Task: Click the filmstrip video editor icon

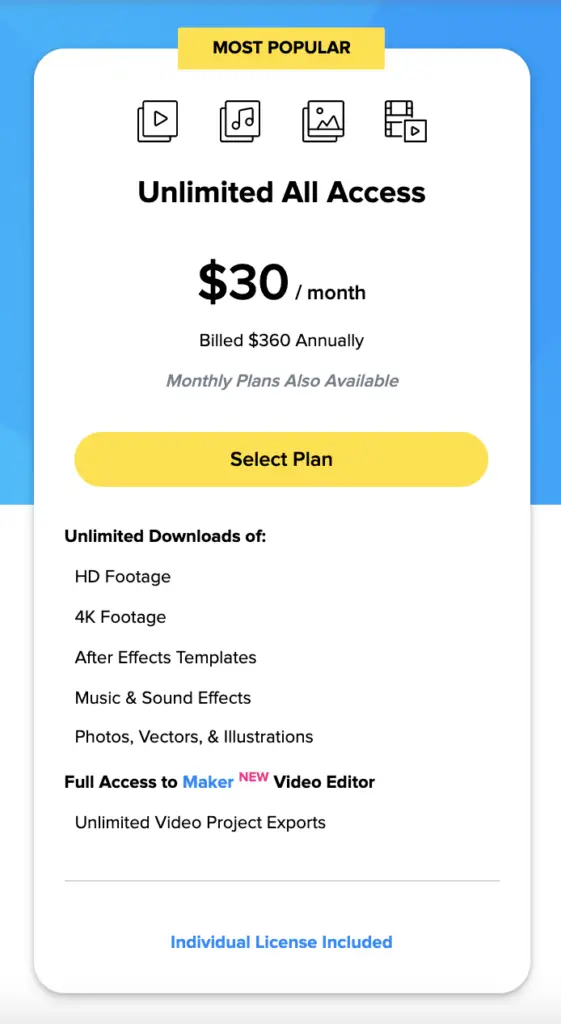Action: [406, 121]
